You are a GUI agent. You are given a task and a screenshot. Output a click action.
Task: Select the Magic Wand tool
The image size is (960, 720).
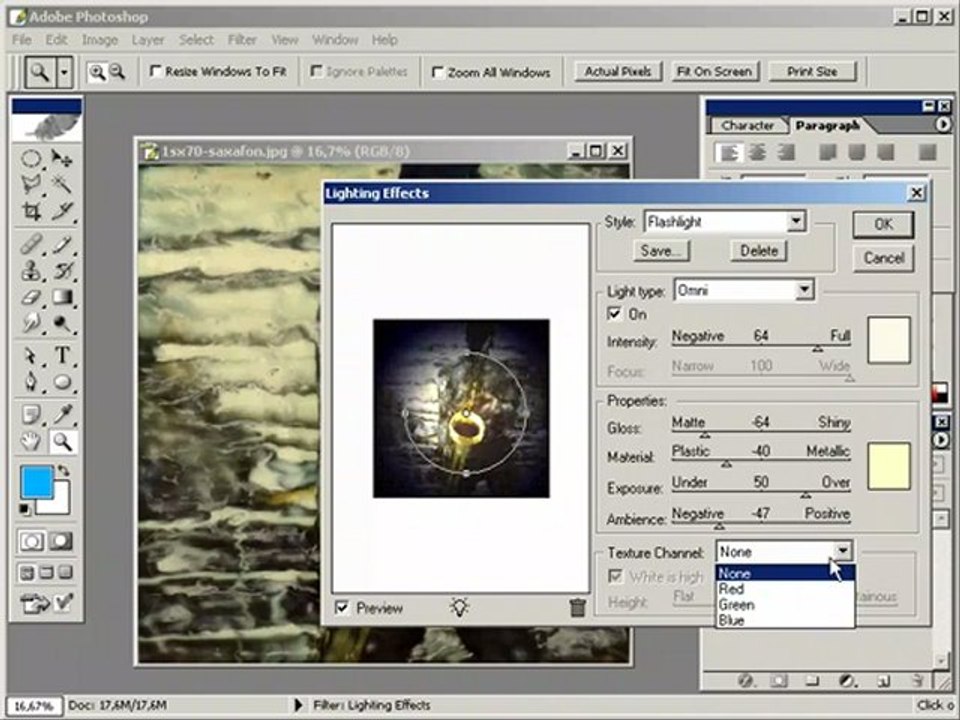pyautogui.click(x=62, y=184)
